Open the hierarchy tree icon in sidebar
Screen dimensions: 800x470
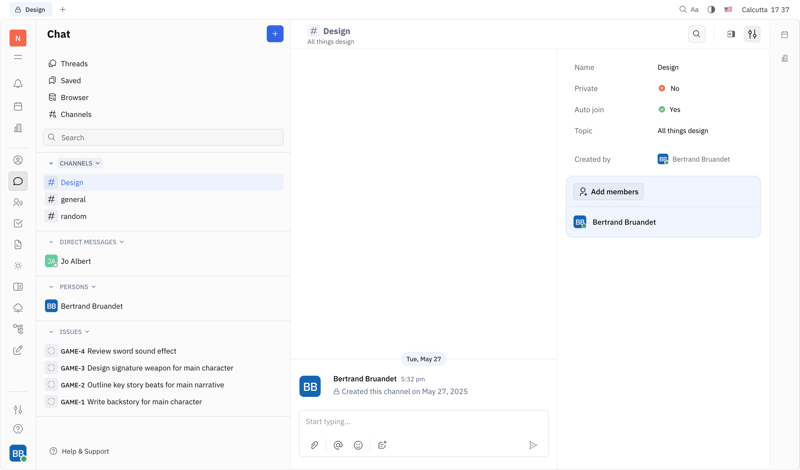click(x=18, y=329)
